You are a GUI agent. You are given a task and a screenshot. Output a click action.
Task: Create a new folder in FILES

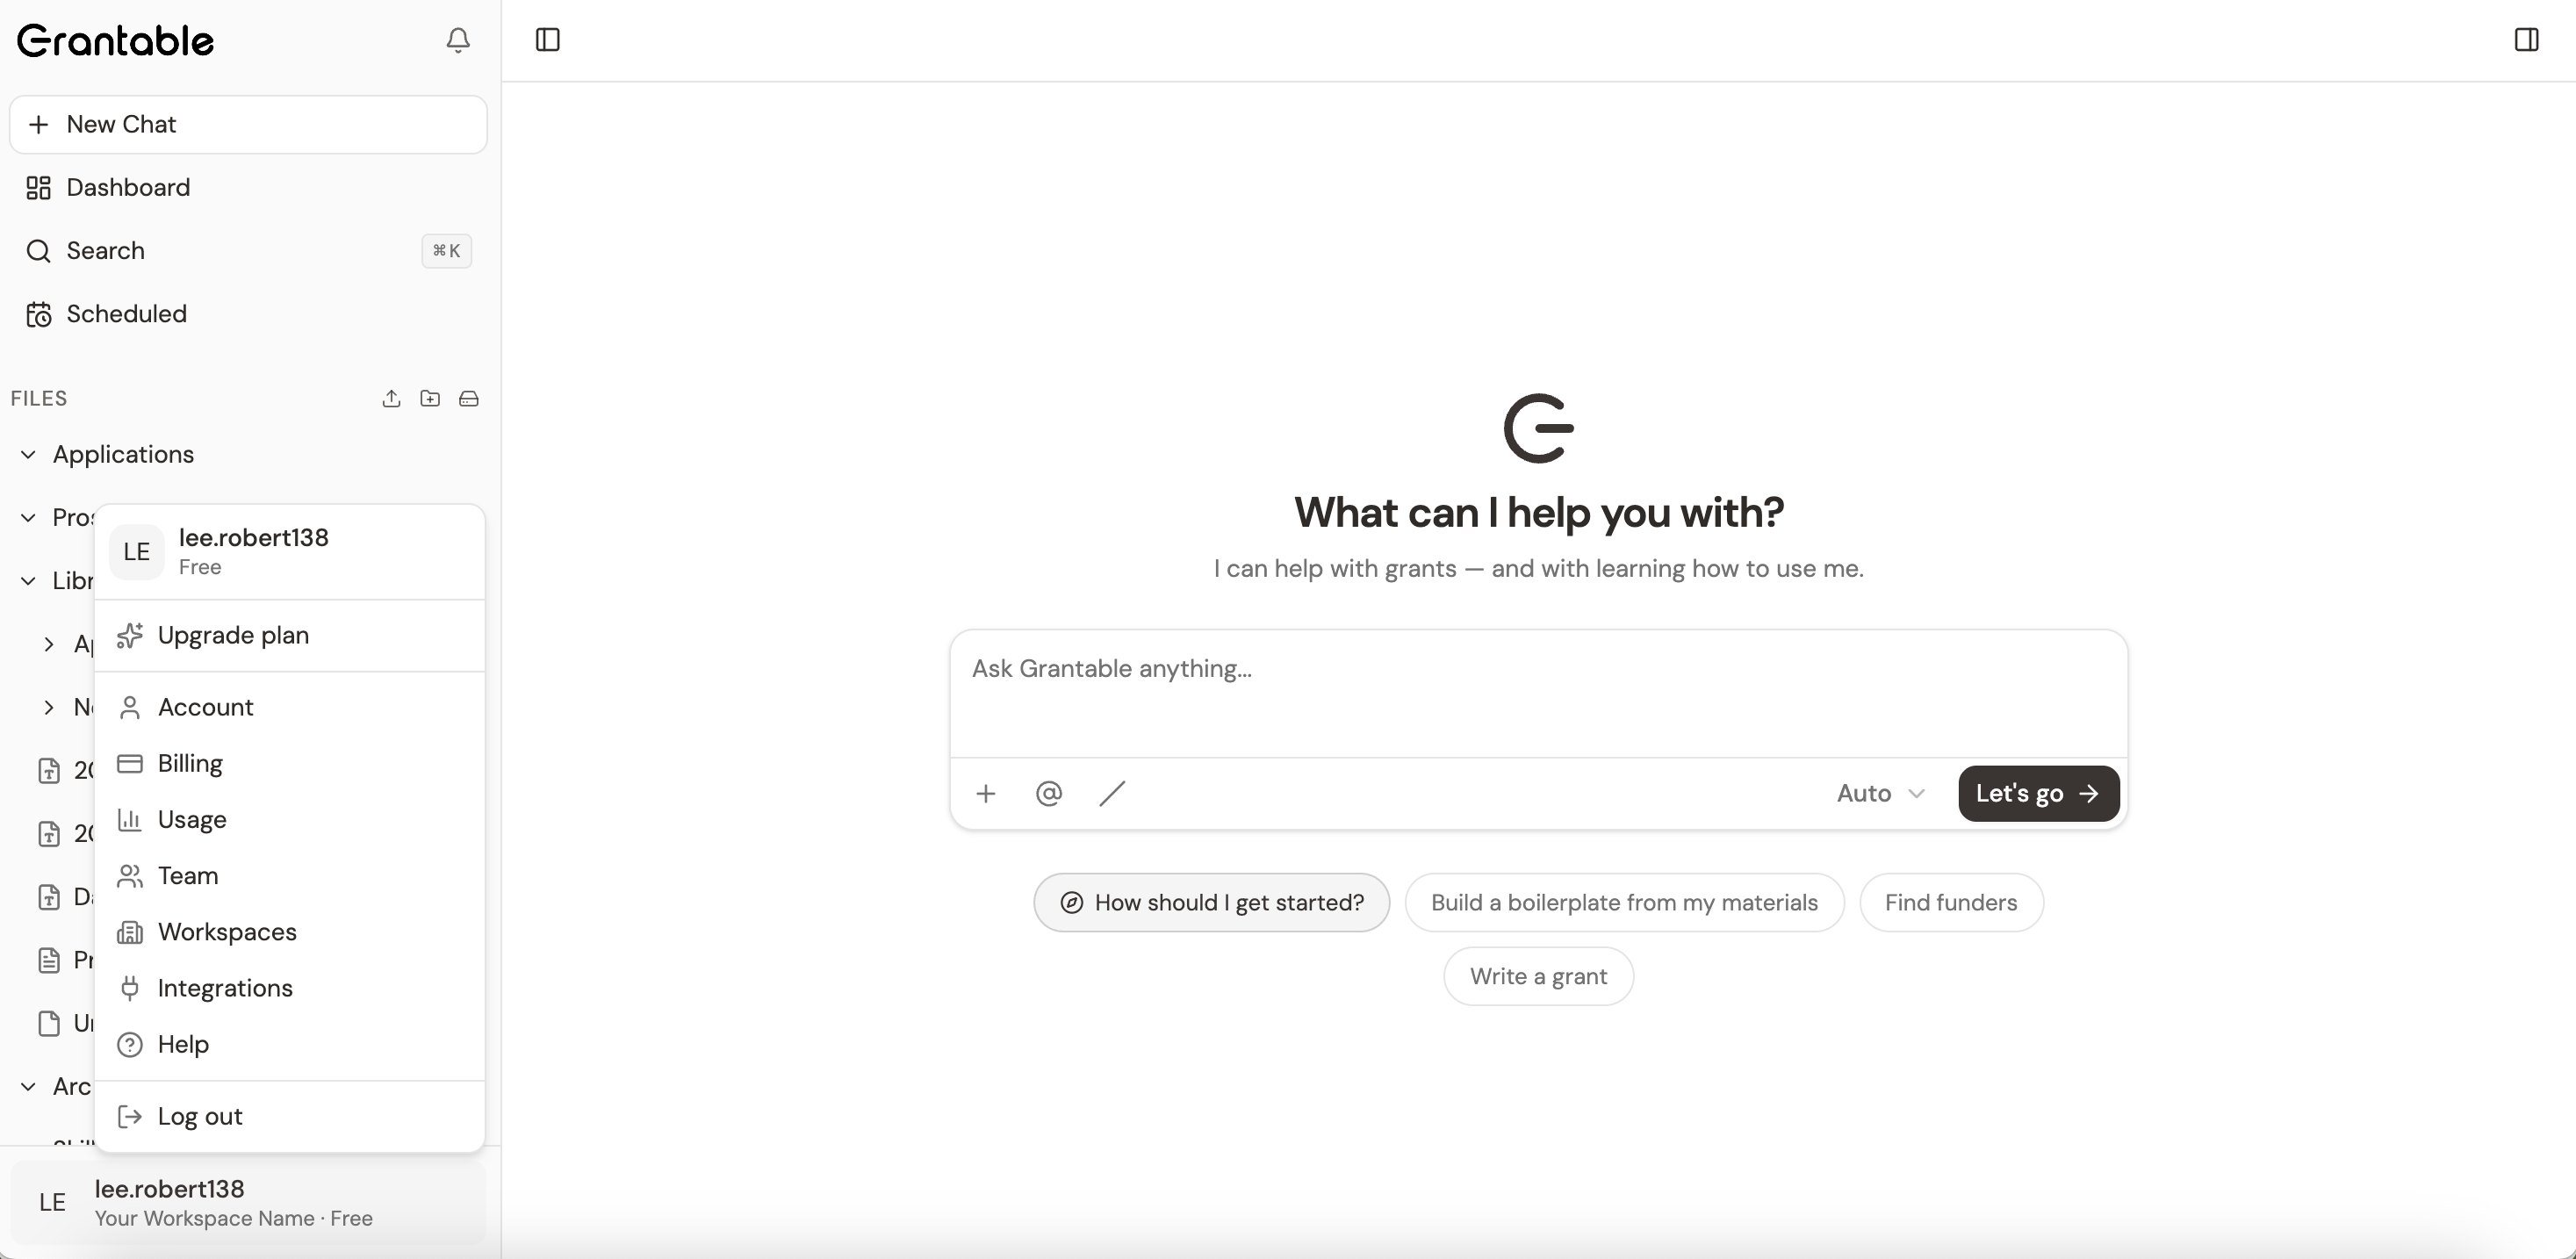(430, 398)
